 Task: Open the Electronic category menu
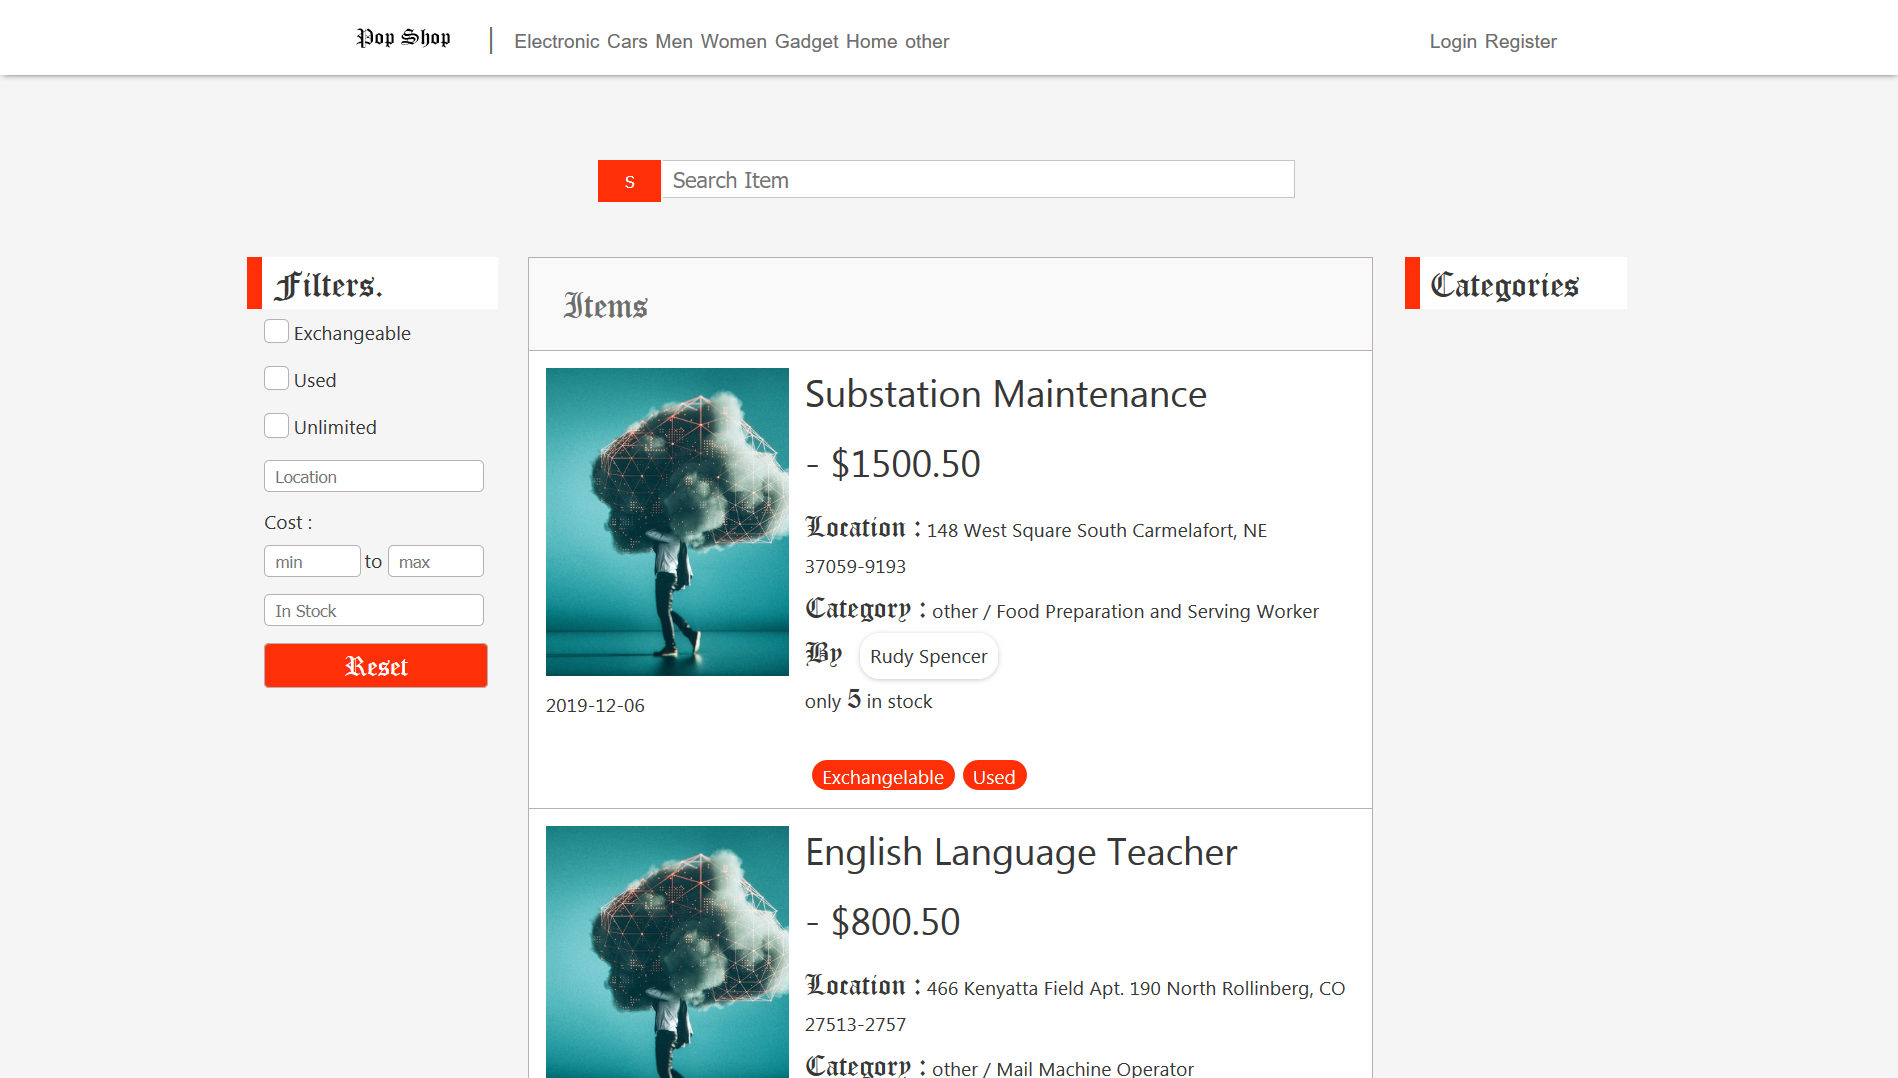click(x=556, y=41)
